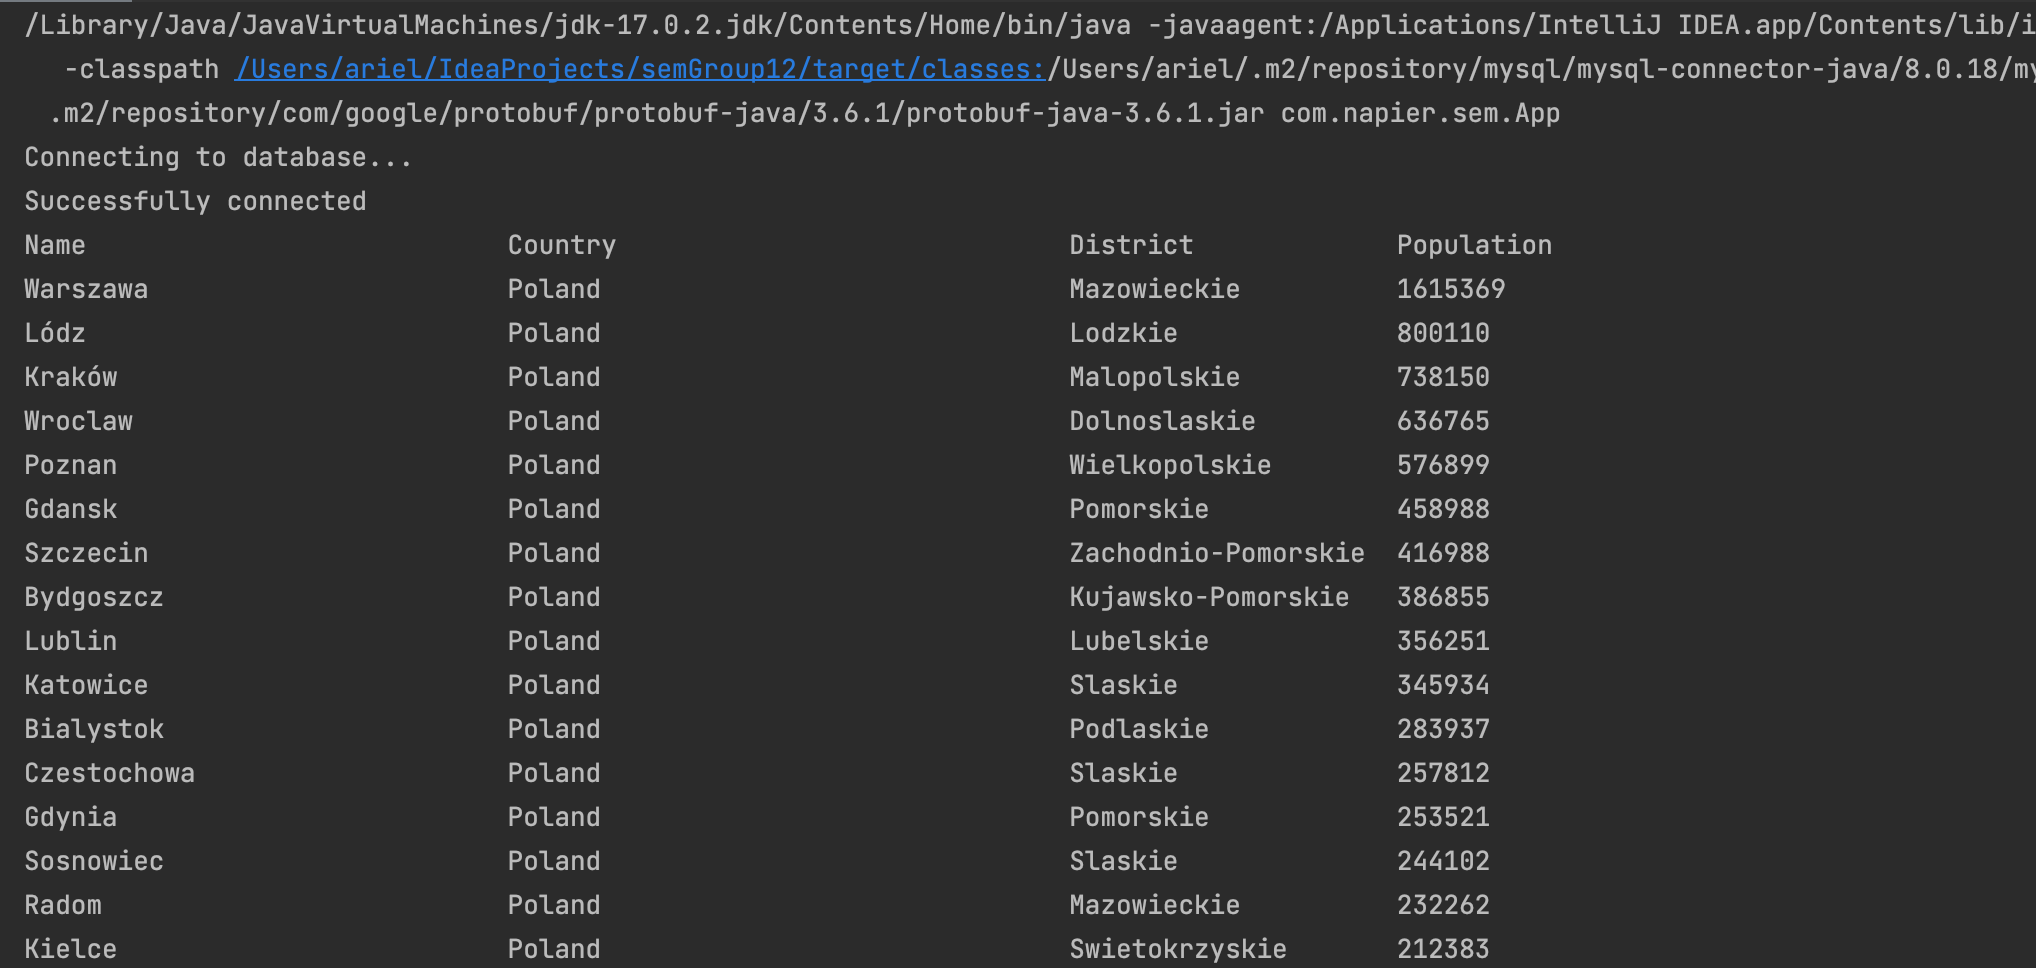The image size is (2036, 968).
Task: Click the population value 458988
Action: pyautogui.click(x=1443, y=509)
